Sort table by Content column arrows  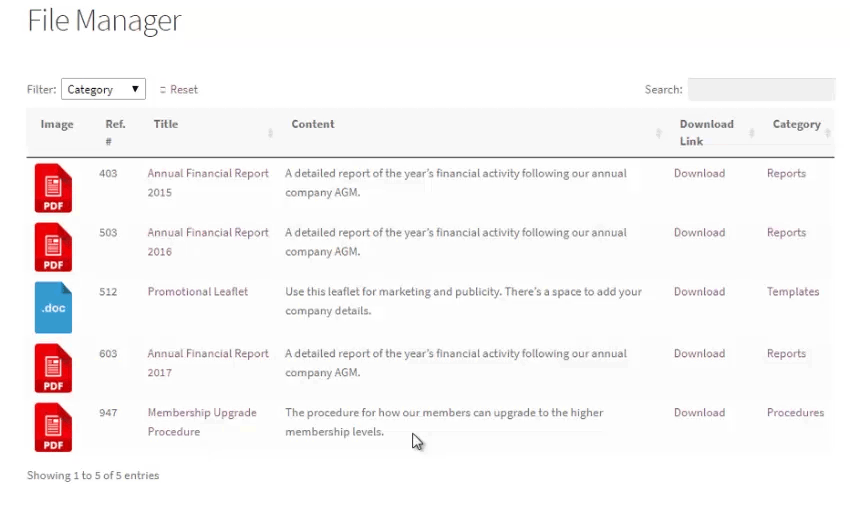point(658,133)
